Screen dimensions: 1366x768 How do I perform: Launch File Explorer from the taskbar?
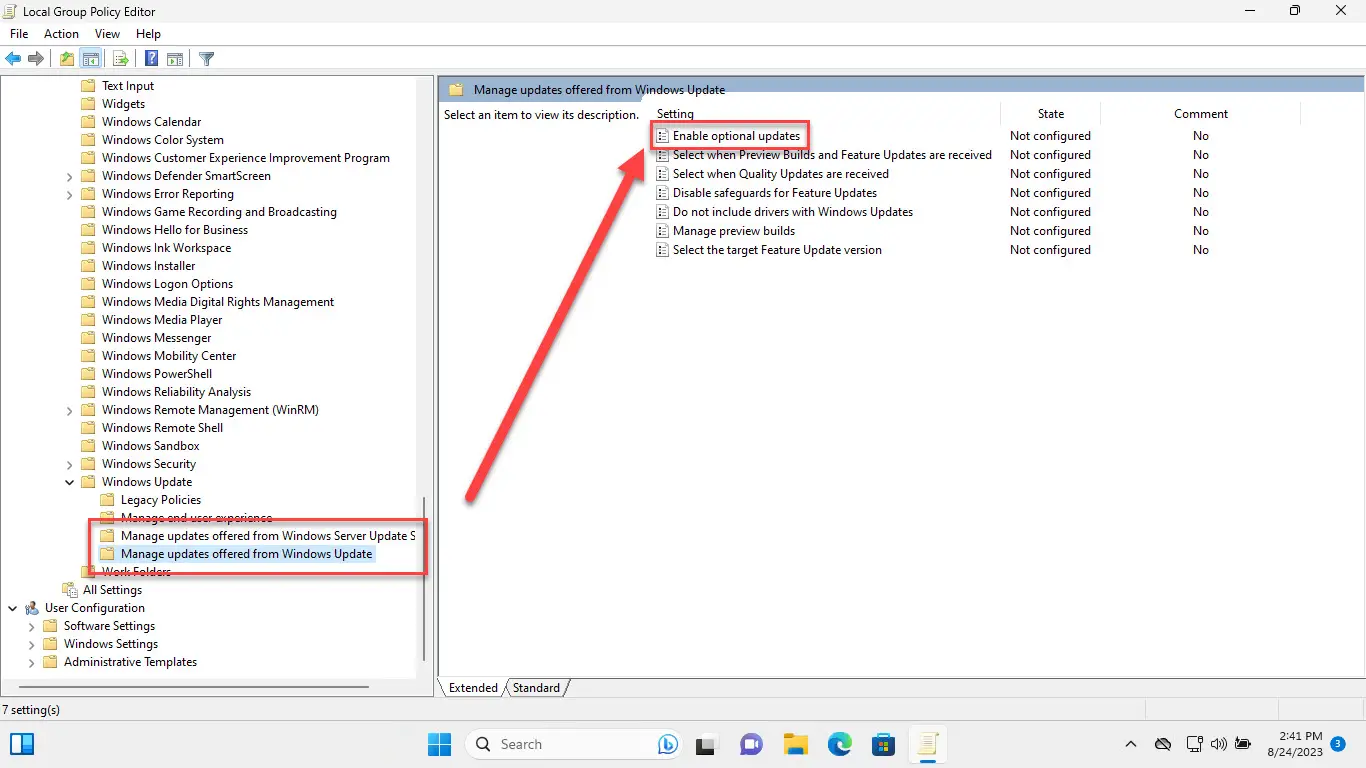pos(795,744)
